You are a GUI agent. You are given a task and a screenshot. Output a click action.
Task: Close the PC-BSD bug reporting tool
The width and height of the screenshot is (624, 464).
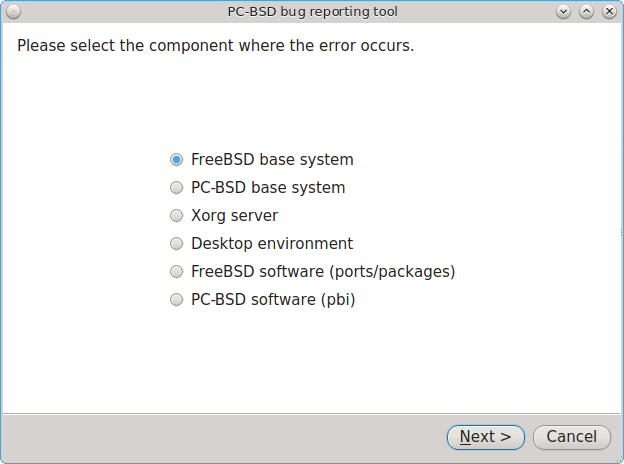pos(609,12)
